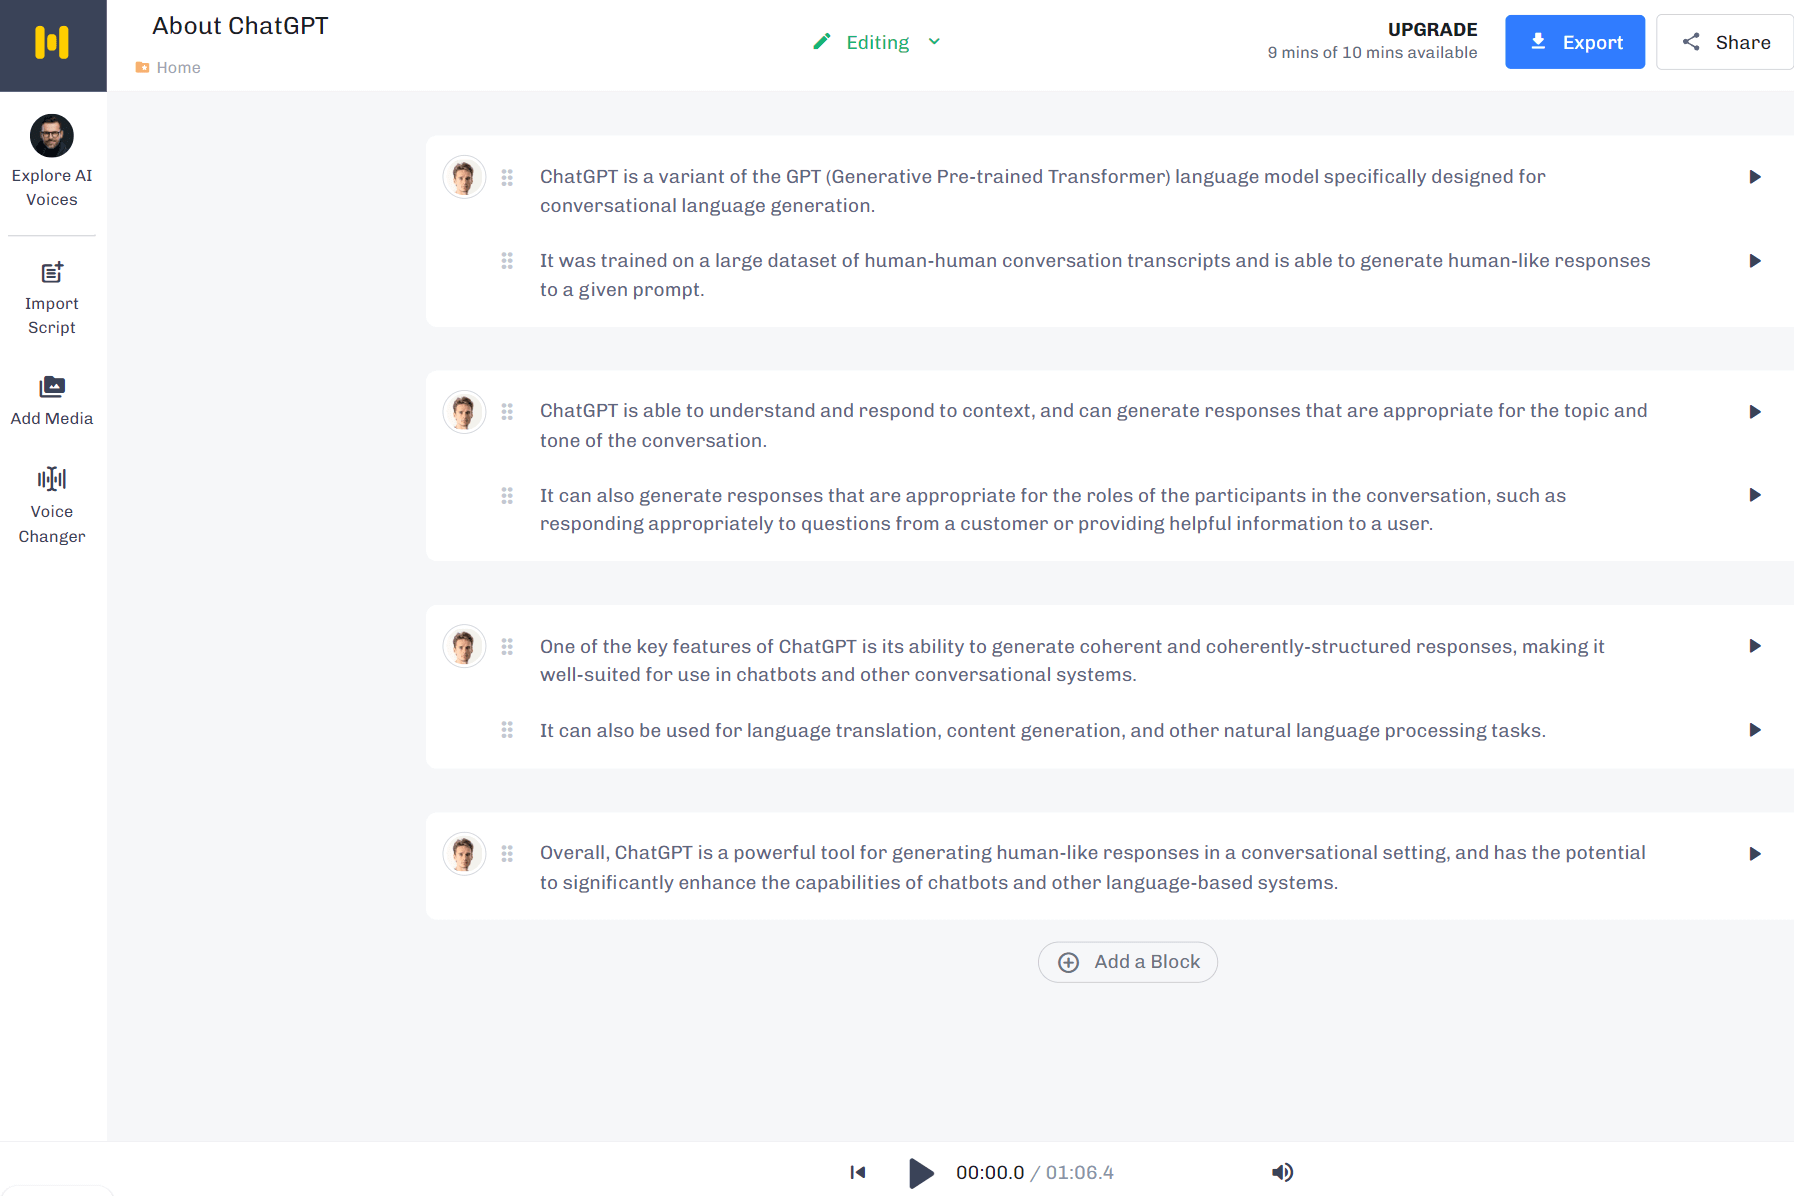
Task: Click drag handle beside 'ChatGPT is able to understand'
Action: click(507, 412)
